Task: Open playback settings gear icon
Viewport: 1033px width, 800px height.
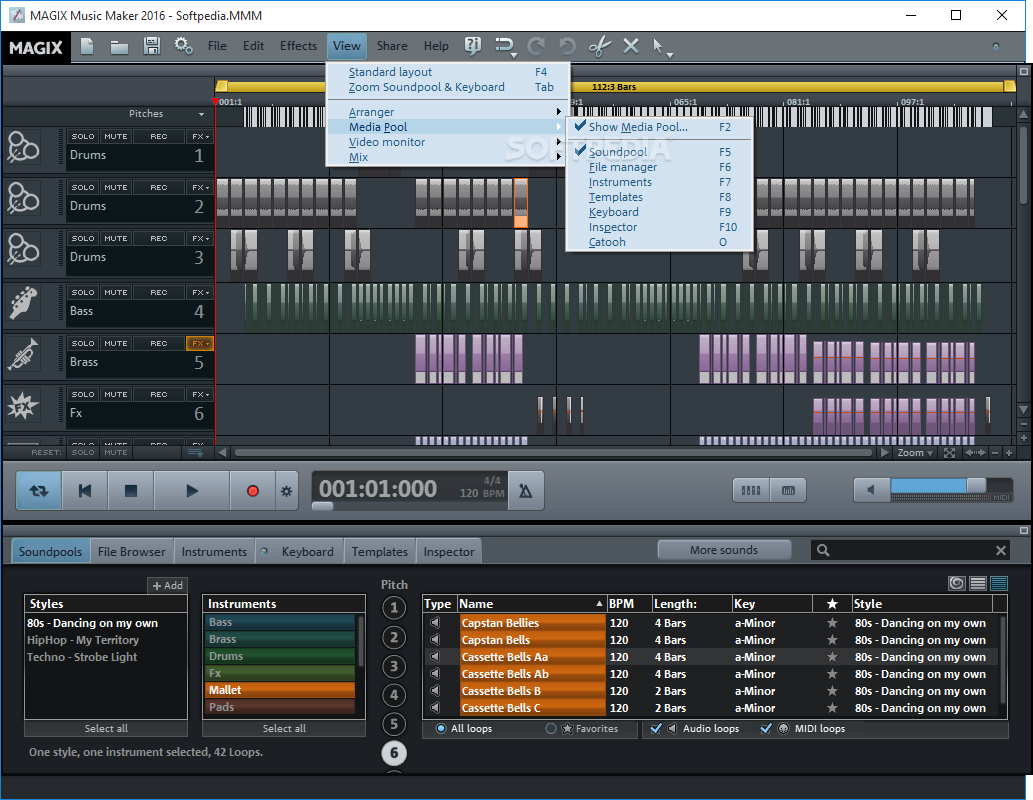Action: point(287,491)
